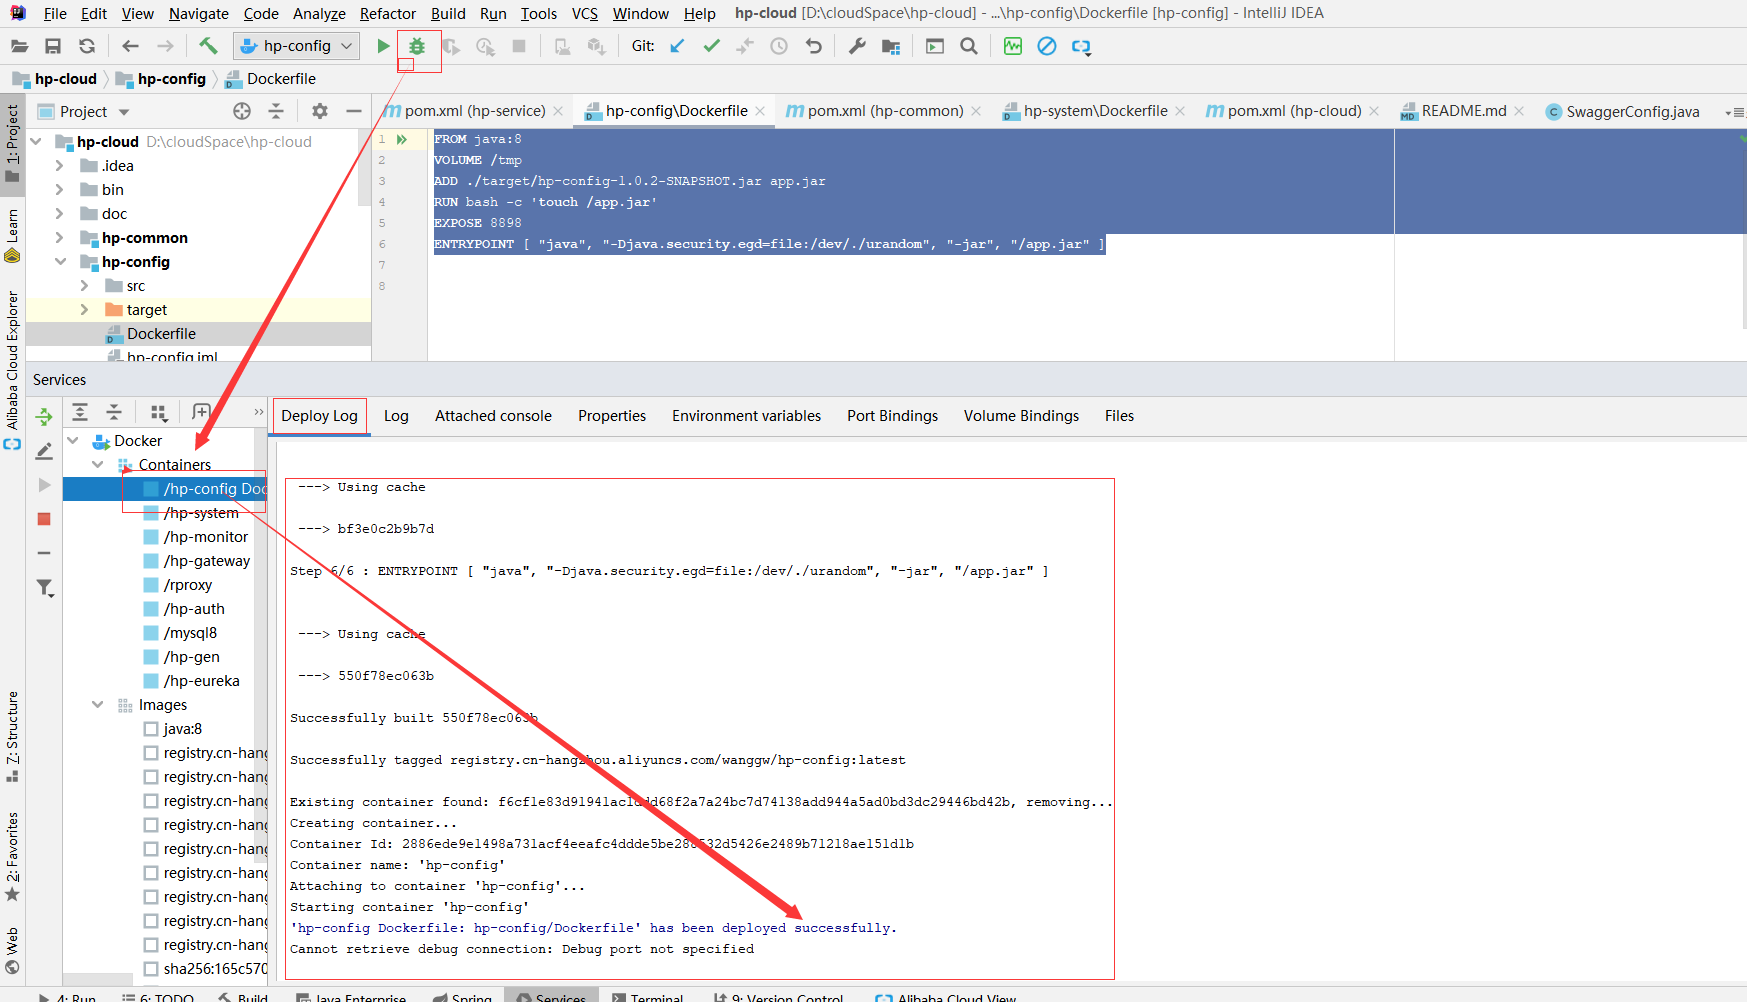Open the hp-config run configuration dropdown

(297, 46)
